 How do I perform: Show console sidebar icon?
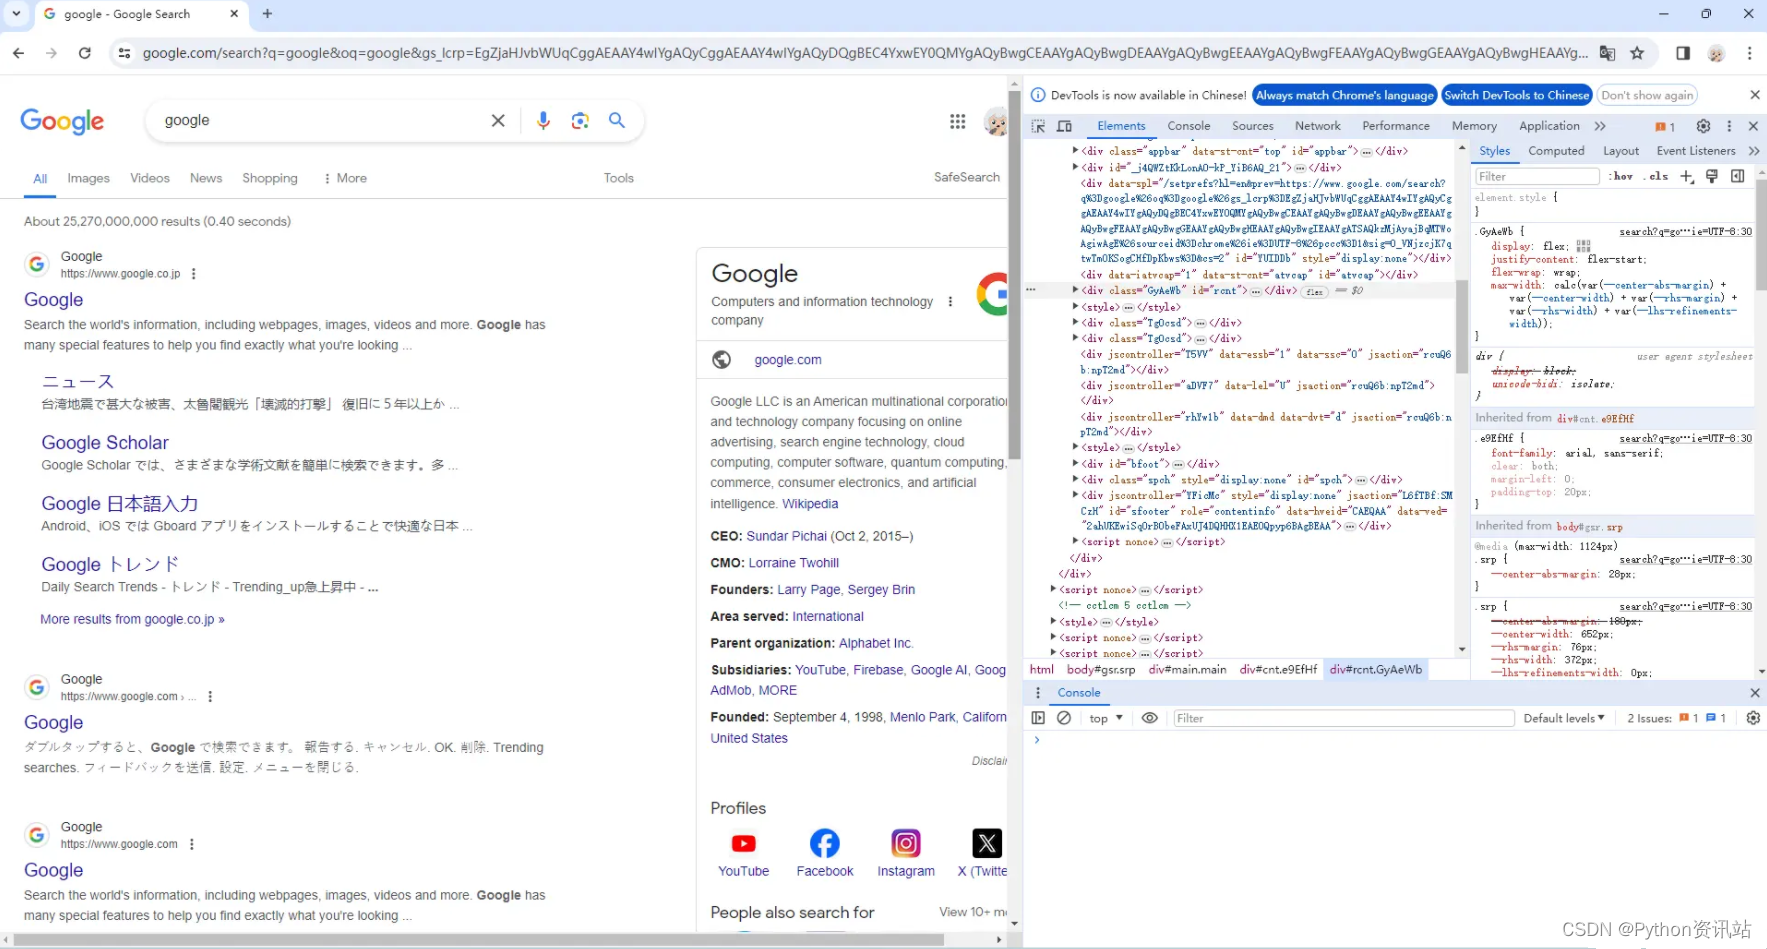click(x=1038, y=718)
